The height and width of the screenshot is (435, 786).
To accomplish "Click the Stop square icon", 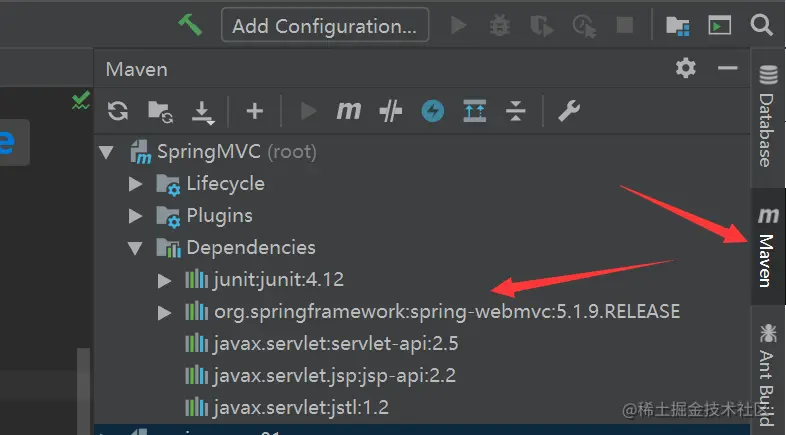I will tap(625, 25).
